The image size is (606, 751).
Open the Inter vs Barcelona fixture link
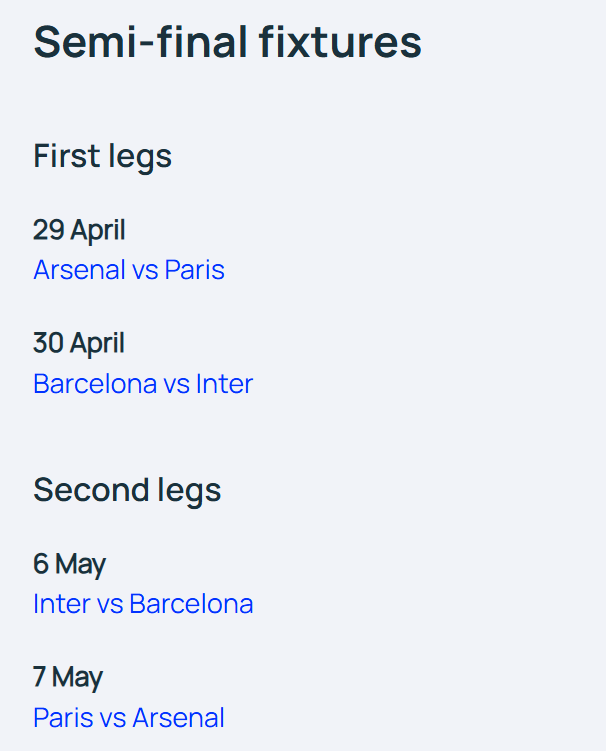[143, 603]
